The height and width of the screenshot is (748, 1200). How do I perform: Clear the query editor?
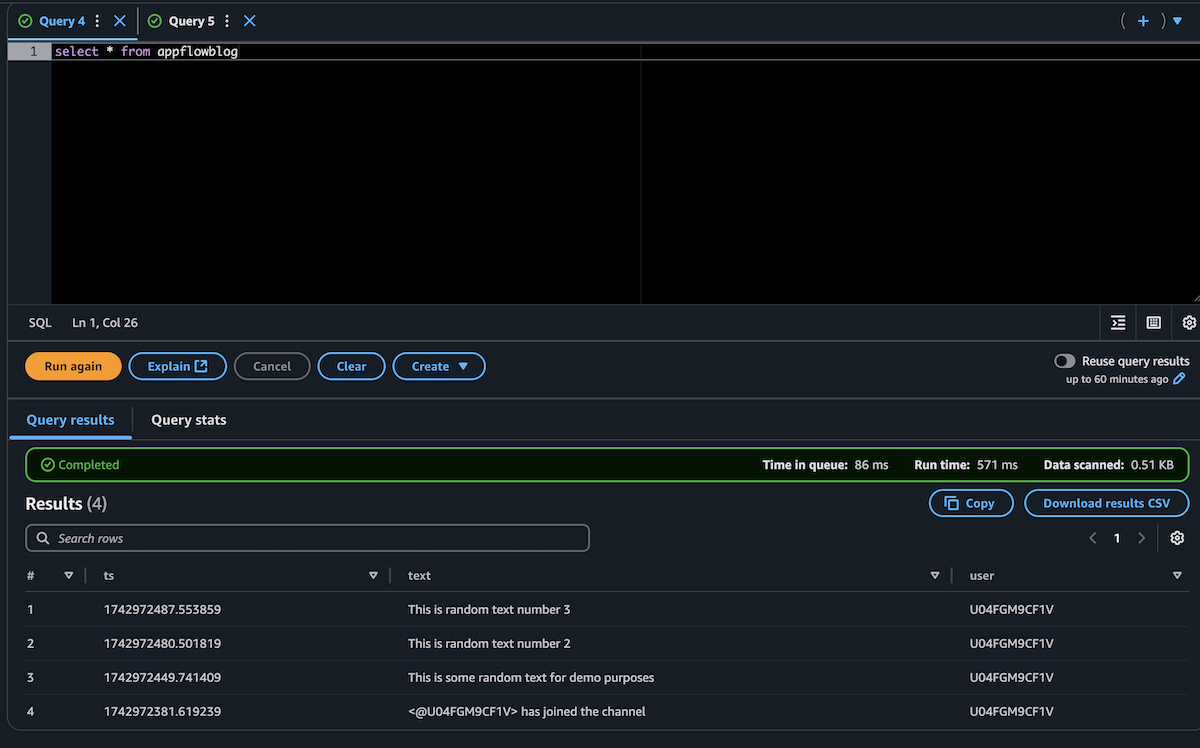point(351,366)
